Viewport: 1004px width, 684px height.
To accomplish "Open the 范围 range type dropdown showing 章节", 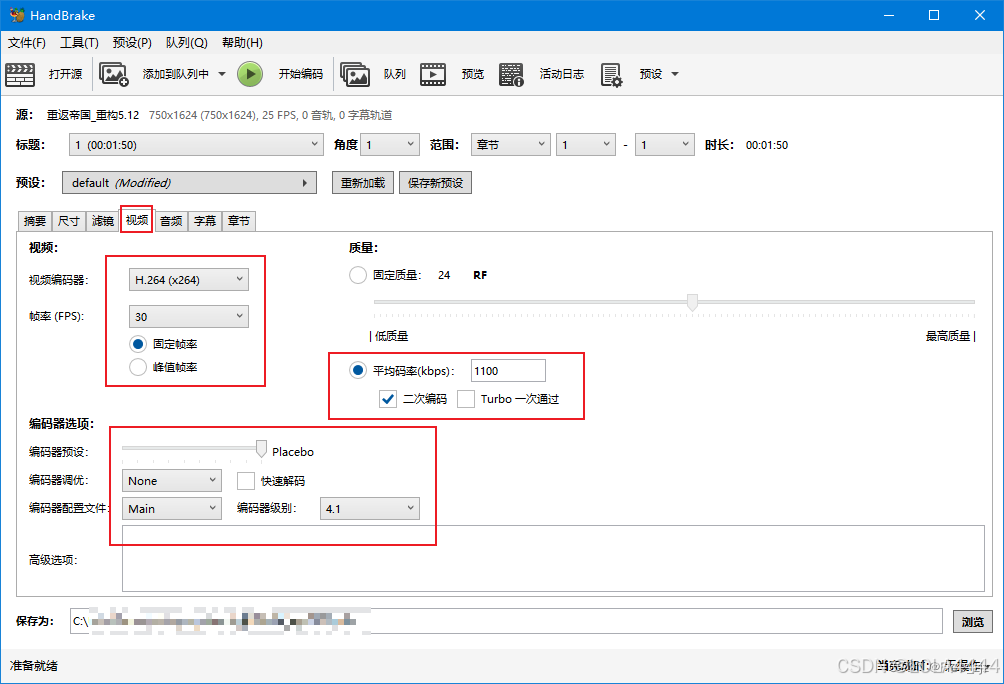I will 511,145.
